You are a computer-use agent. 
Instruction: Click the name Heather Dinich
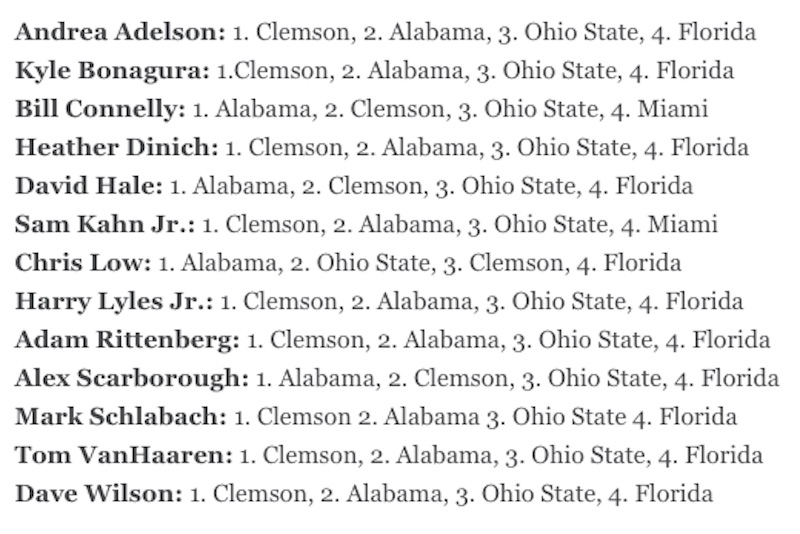(x=116, y=147)
